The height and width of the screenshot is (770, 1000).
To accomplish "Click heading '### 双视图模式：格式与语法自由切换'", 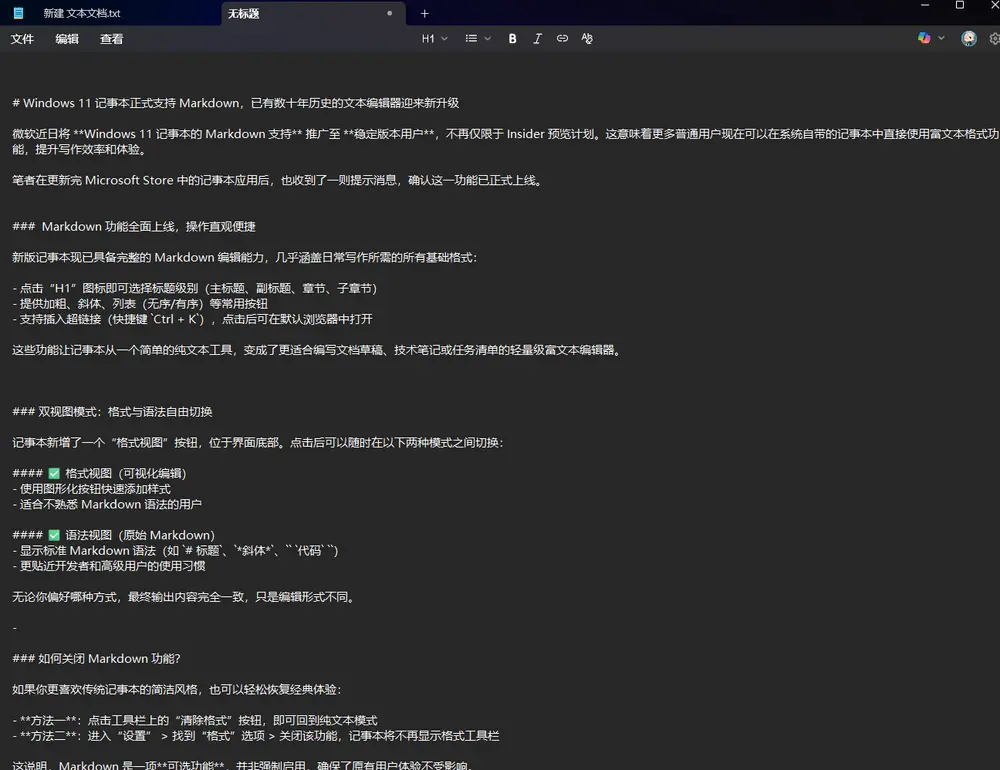I will click(x=112, y=412).
